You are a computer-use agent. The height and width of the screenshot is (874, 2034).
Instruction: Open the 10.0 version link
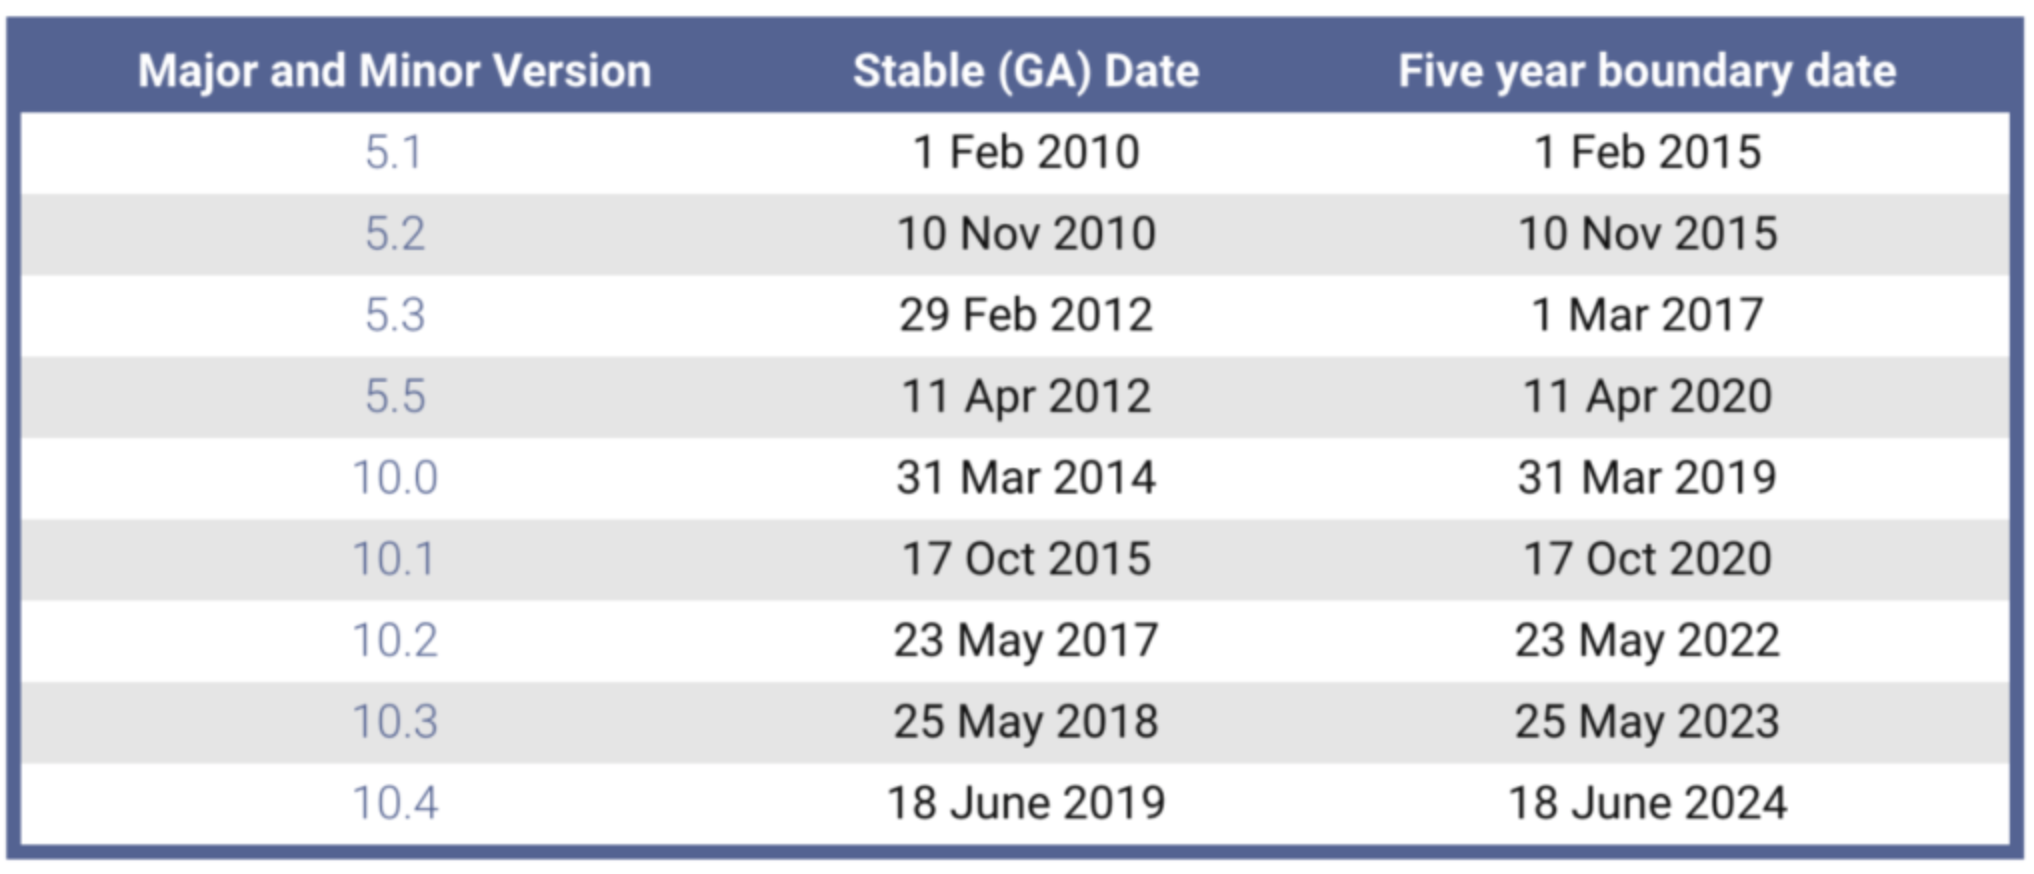click(395, 478)
